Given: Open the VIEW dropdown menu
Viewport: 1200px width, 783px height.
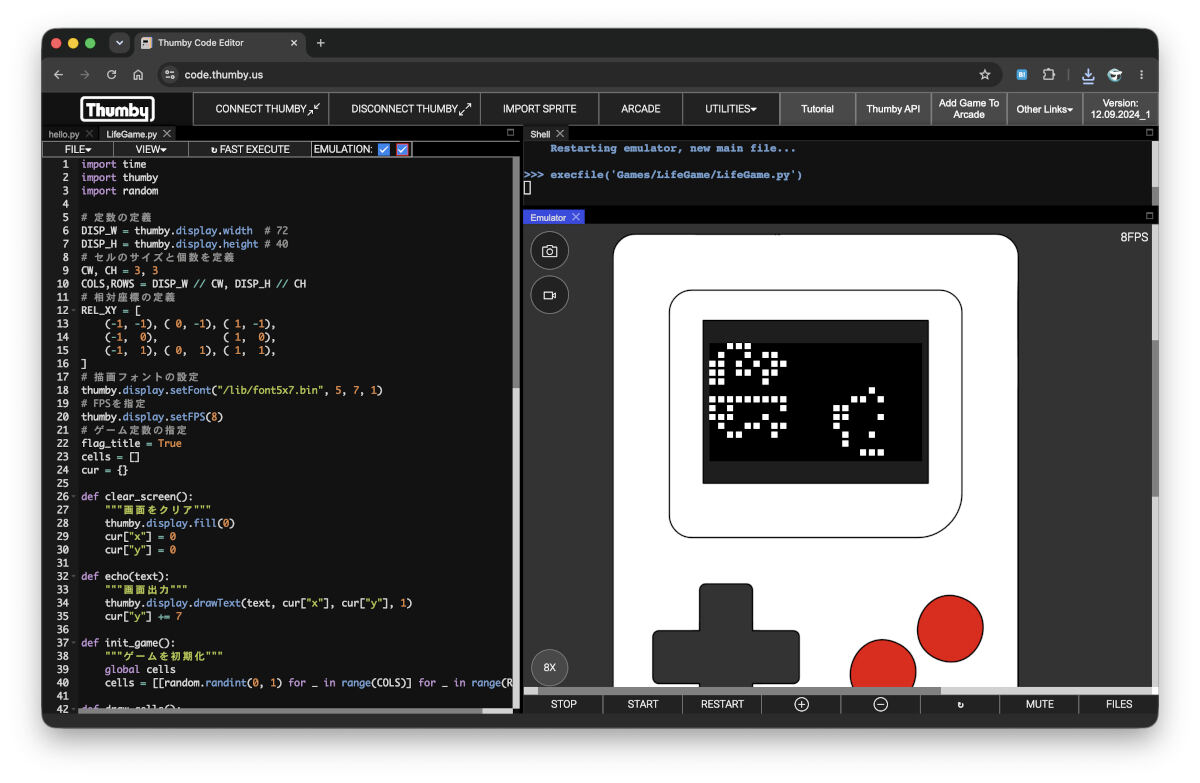Looking at the screenshot, I should pos(150,149).
